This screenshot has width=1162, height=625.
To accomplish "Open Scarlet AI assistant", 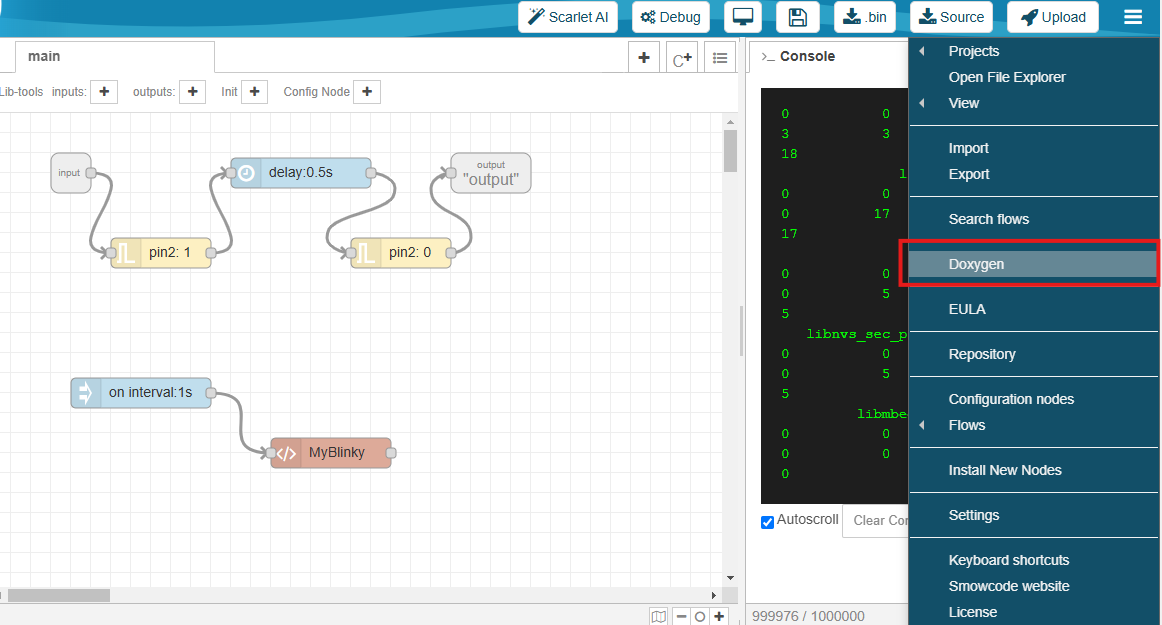I will 568,17.
